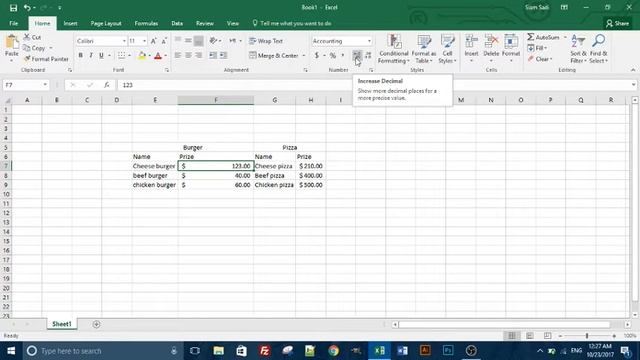Apply accounting dollar format
Image resolution: width=640 pixels, height=360 pixels.
coord(316,56)
